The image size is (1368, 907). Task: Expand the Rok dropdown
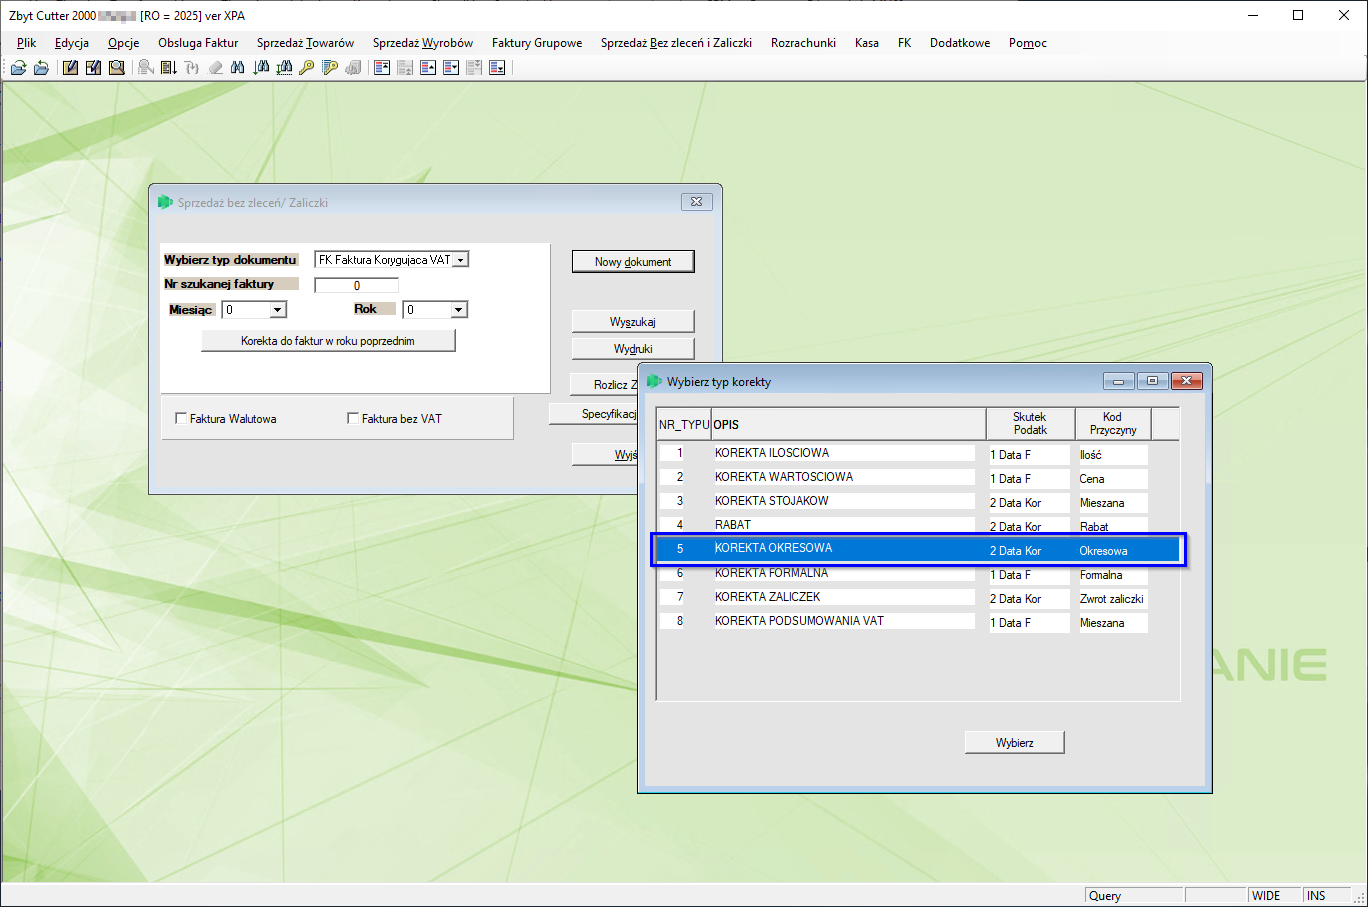458,310
